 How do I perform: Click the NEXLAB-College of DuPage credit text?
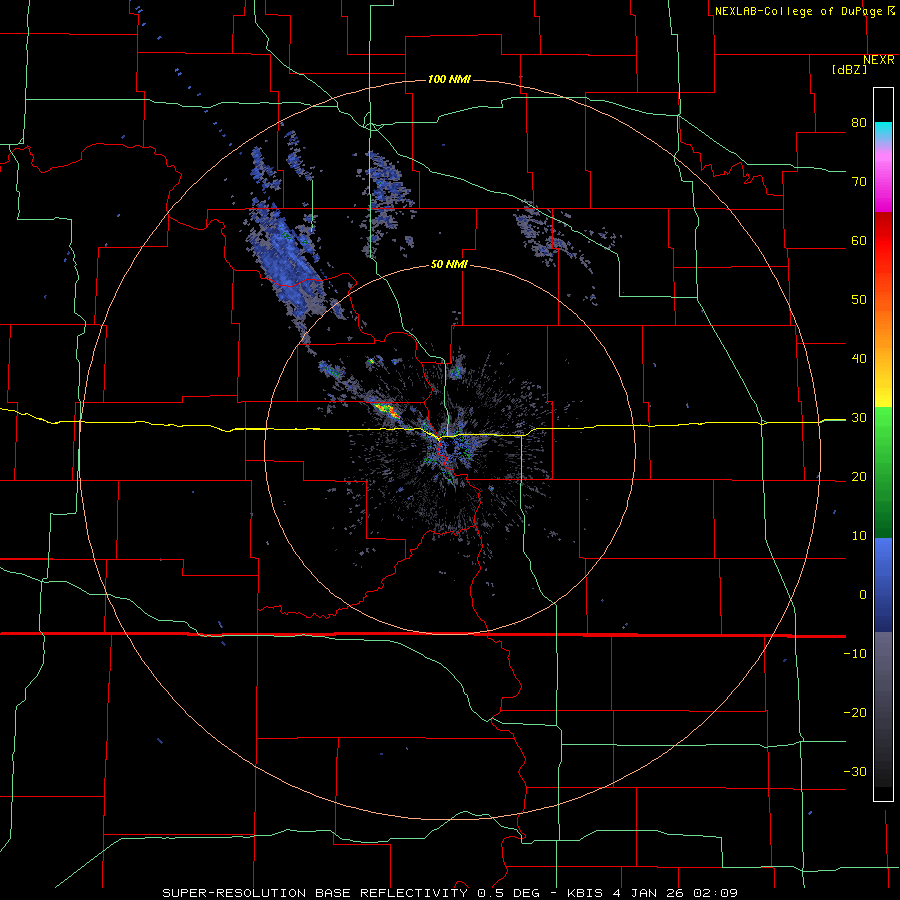(798, 11)
